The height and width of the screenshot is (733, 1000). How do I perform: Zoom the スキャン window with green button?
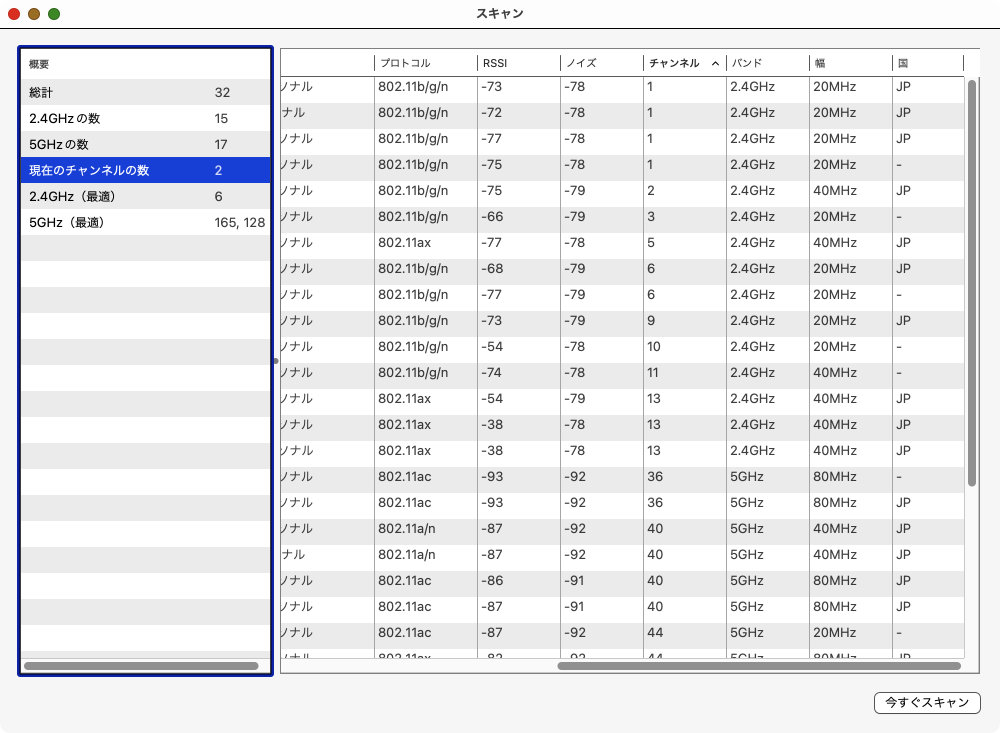point(54,14)
